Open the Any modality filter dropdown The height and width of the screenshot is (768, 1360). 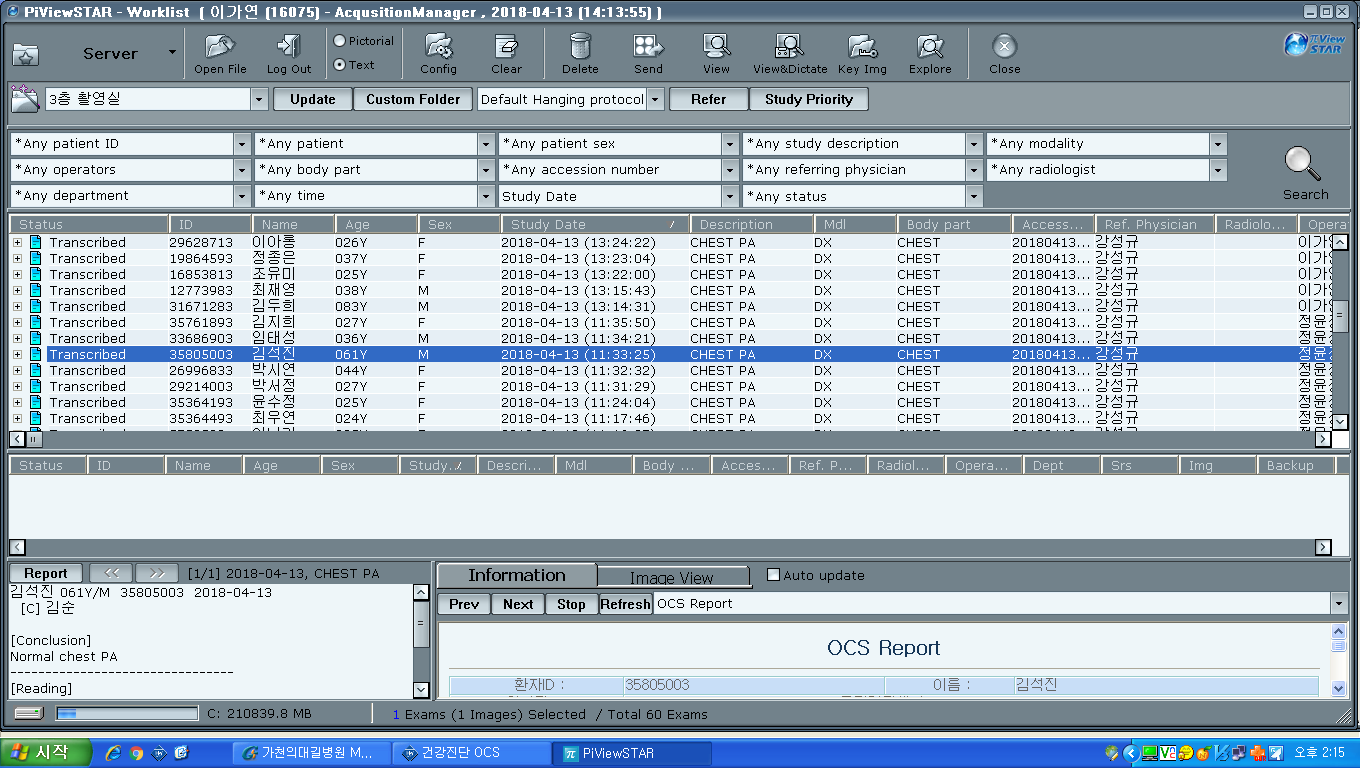click(1217, 144)
